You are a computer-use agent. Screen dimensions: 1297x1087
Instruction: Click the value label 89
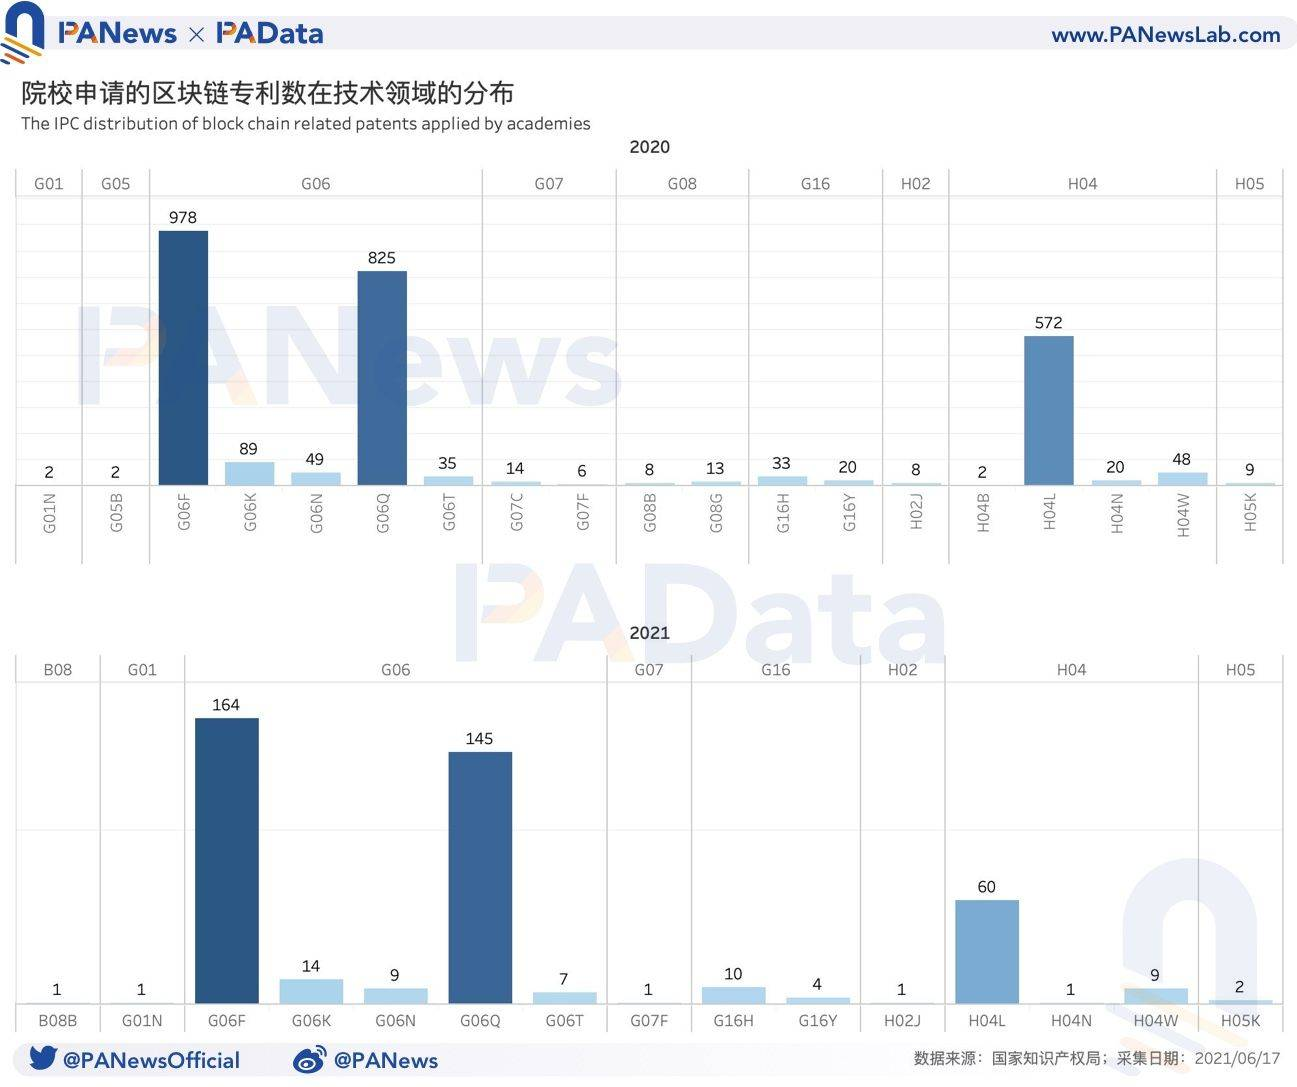pos(248,448)
